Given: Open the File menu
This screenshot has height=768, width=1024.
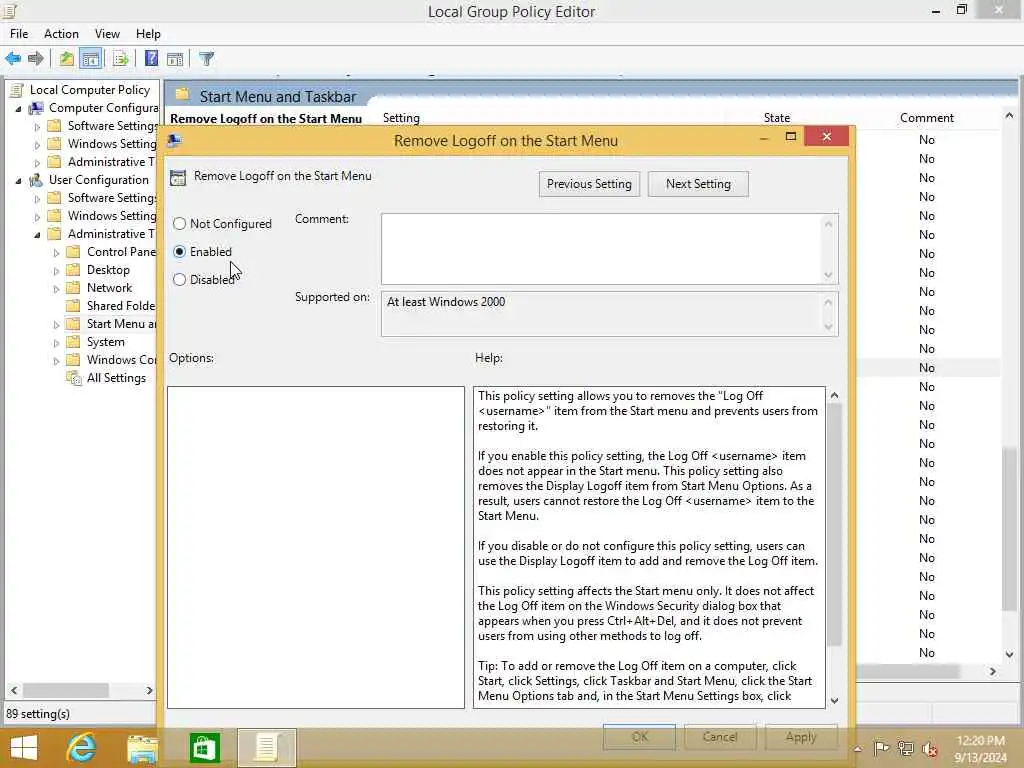Looking at the screenshot, I should (x=19, y=34).
